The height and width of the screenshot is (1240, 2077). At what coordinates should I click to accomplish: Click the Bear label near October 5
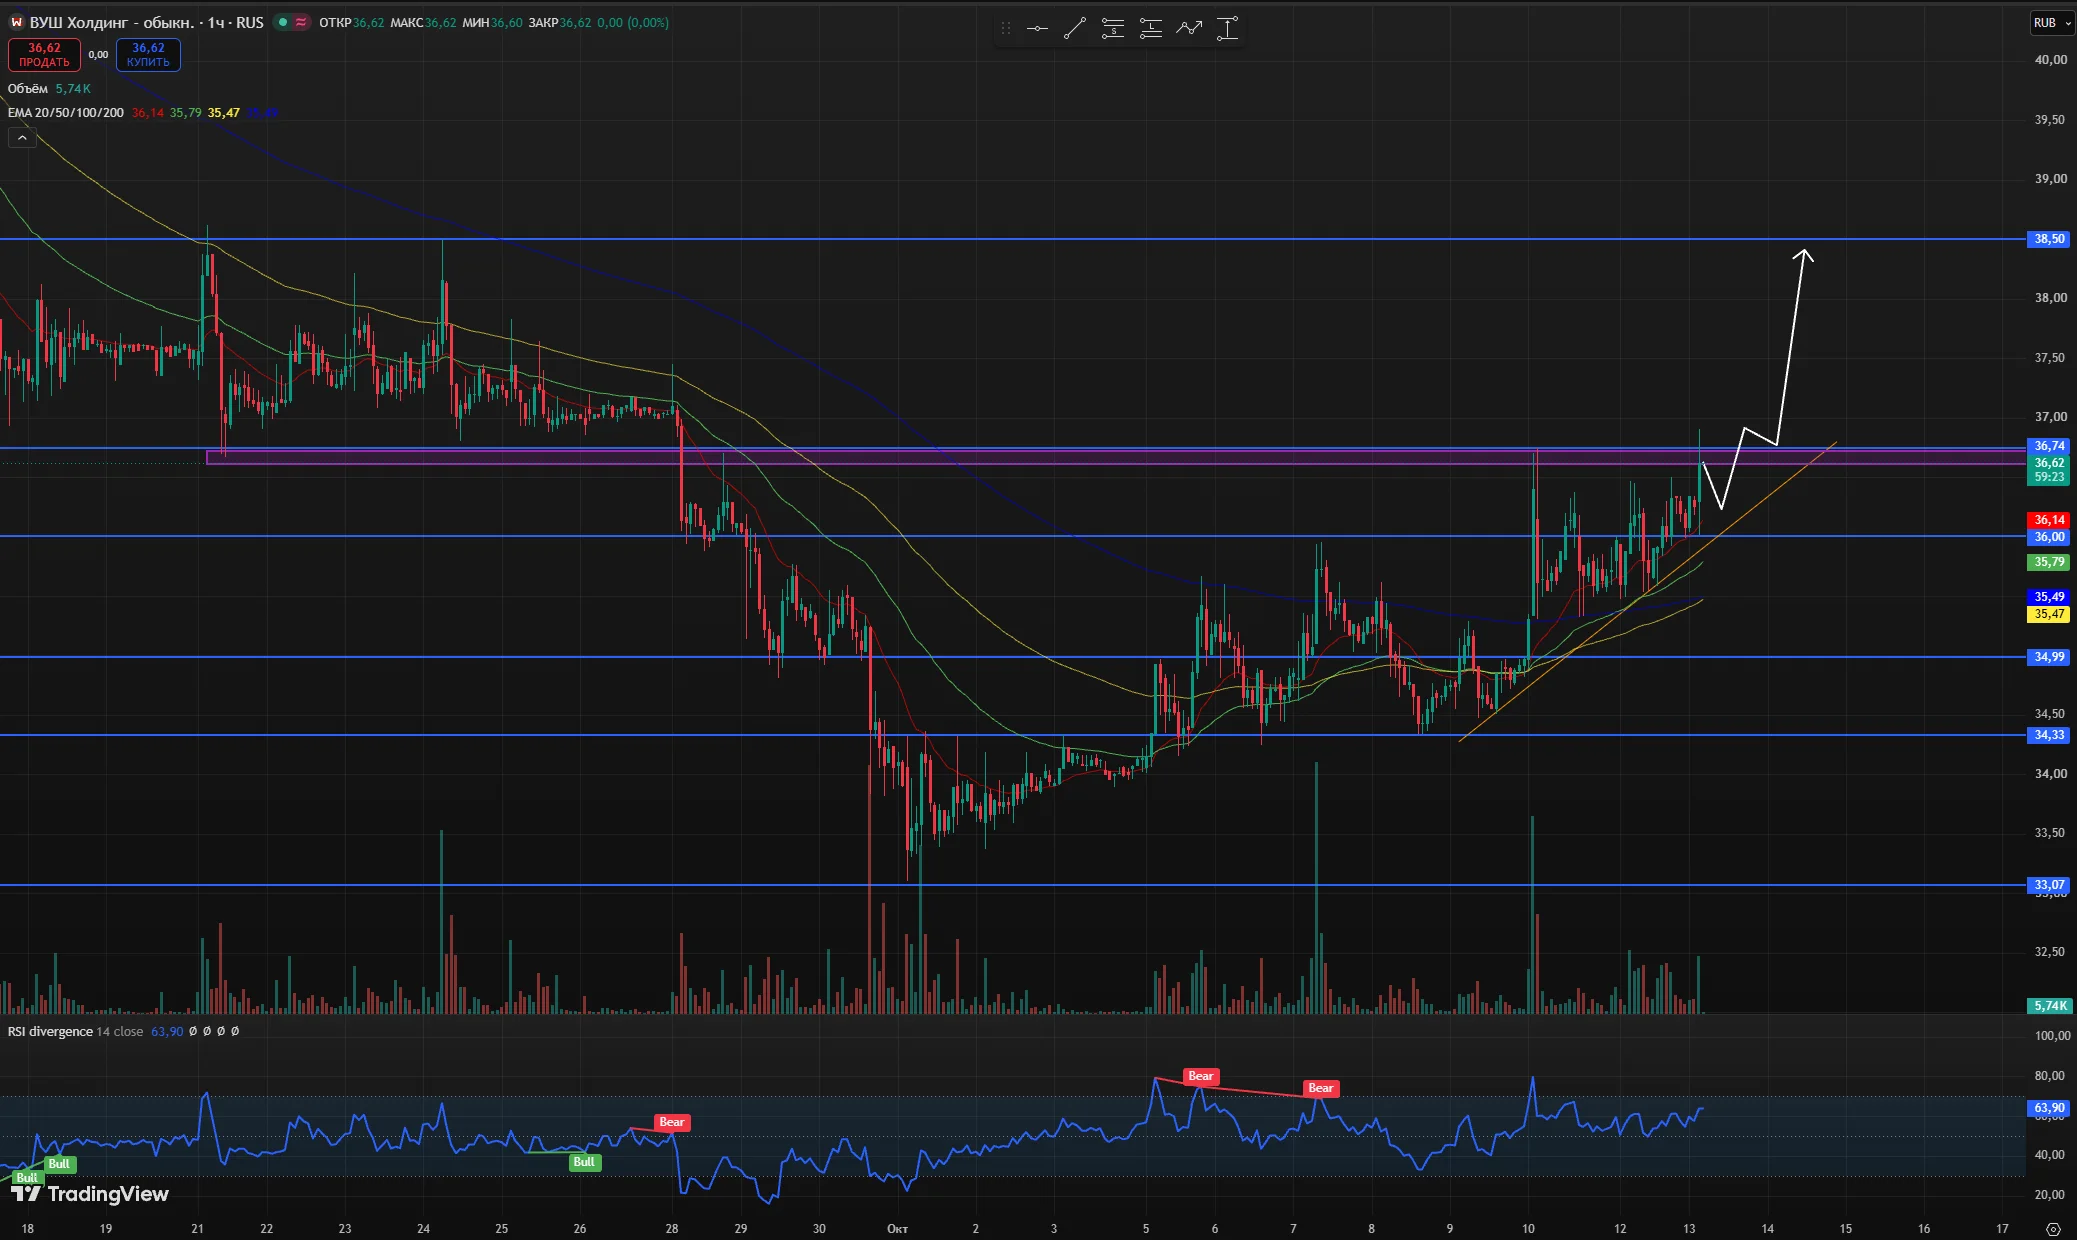(1200, 1076)
